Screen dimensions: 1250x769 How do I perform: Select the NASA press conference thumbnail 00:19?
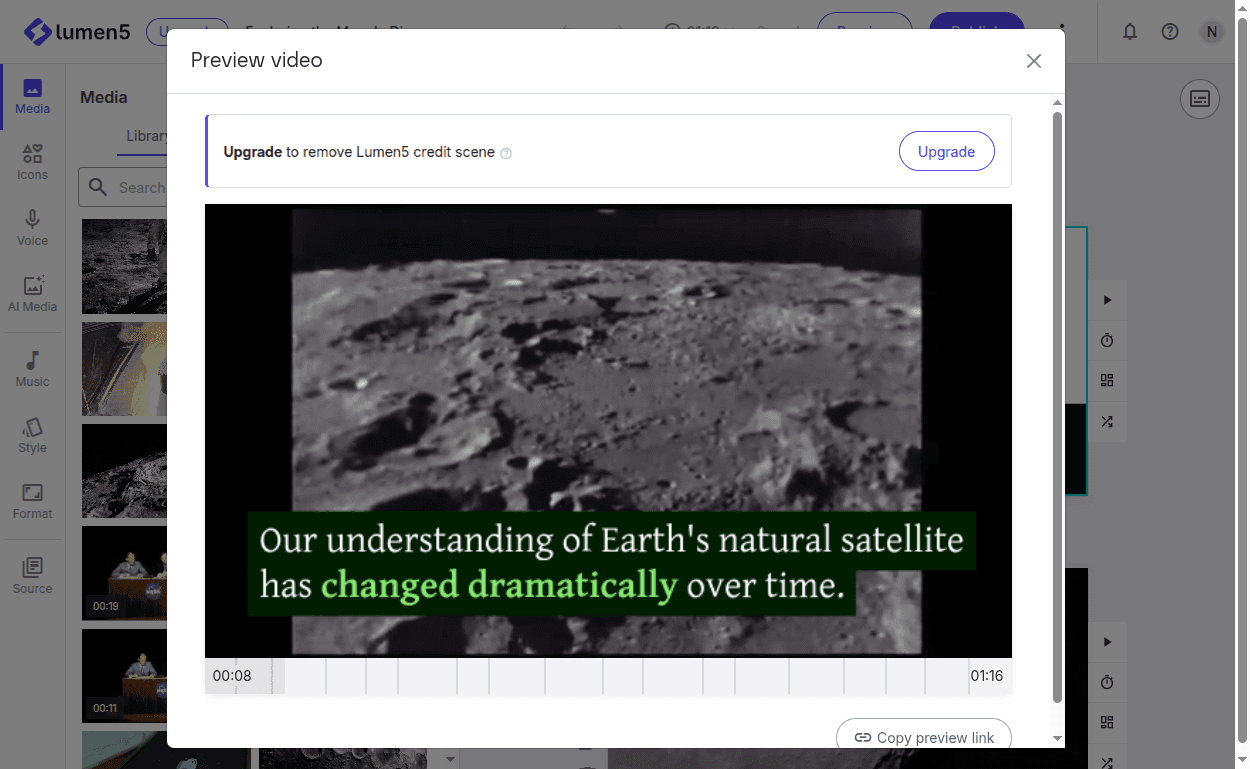click(x=124, y=573)
